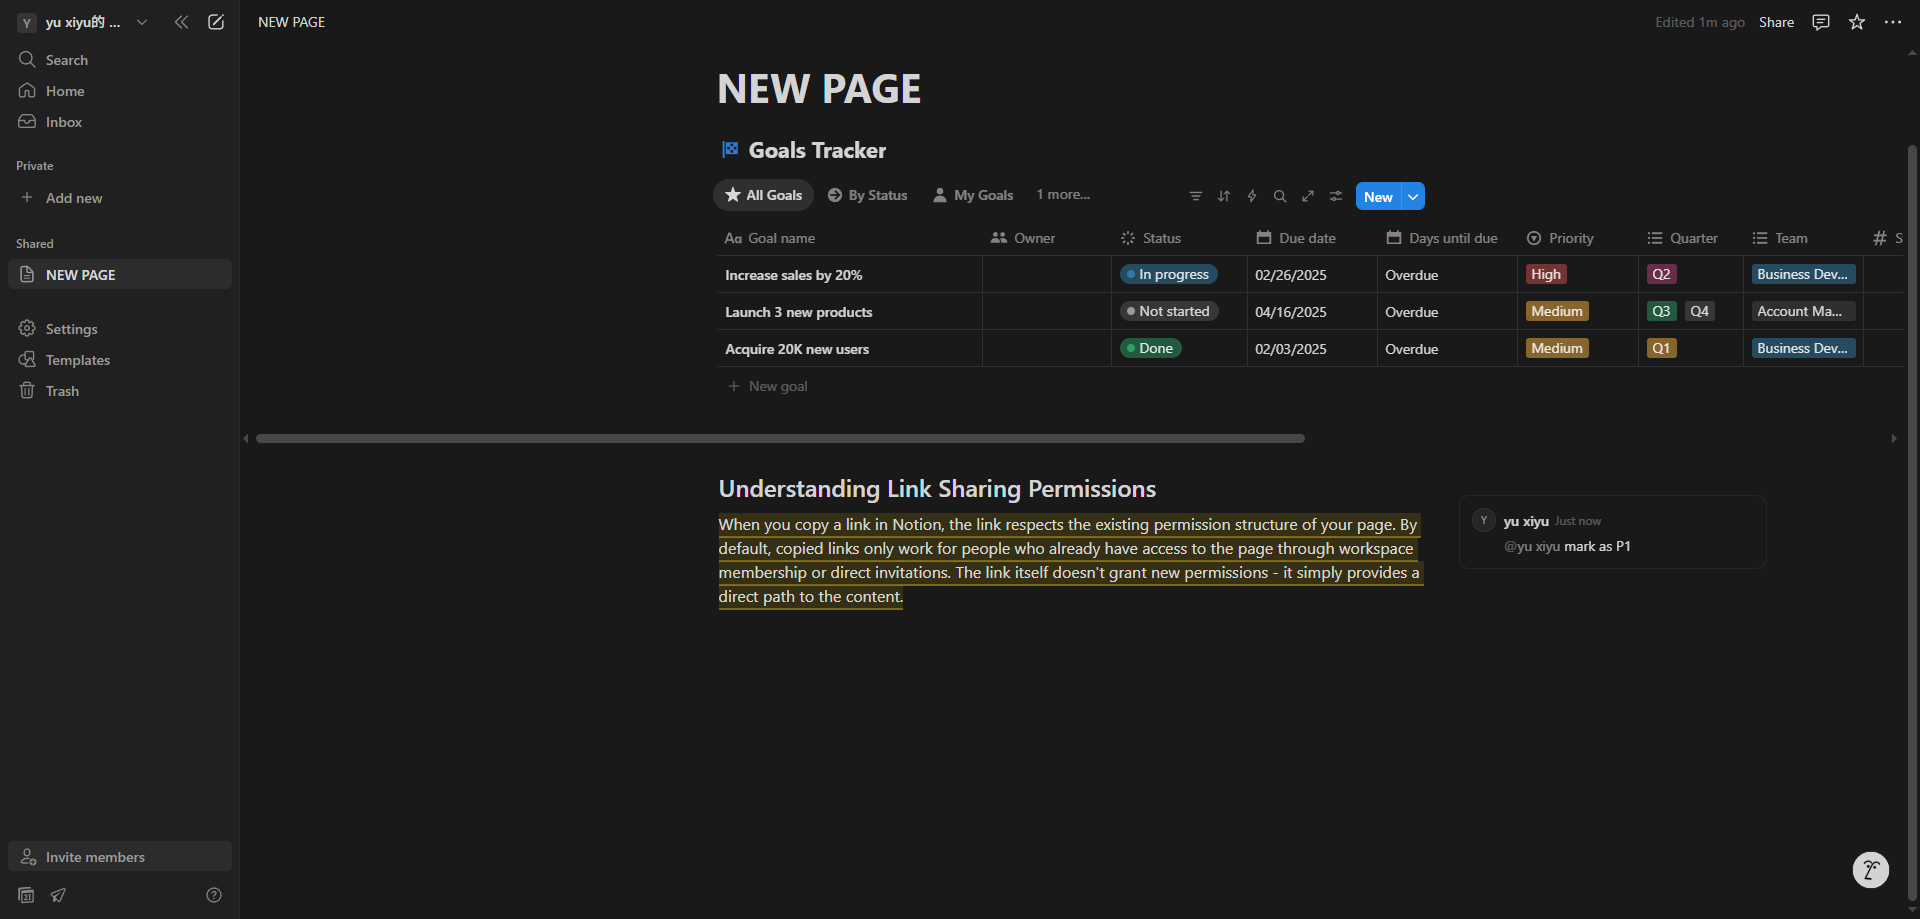Image resolution: width=1920 pixels, height=919 pixels.
Task: Add a row with New goal
Action: pyautogui.click(x=768, y=386)
